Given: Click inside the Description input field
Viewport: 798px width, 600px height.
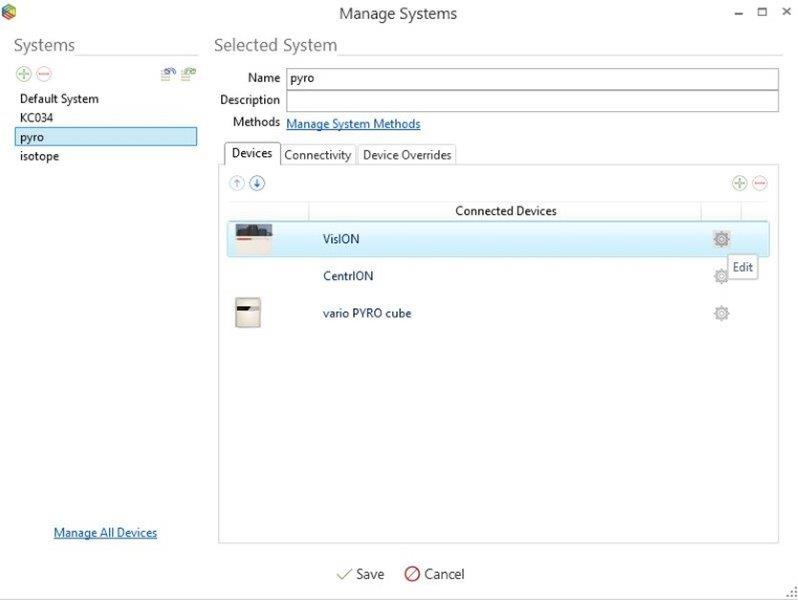Looking at the screenshot, I should 531,101.
